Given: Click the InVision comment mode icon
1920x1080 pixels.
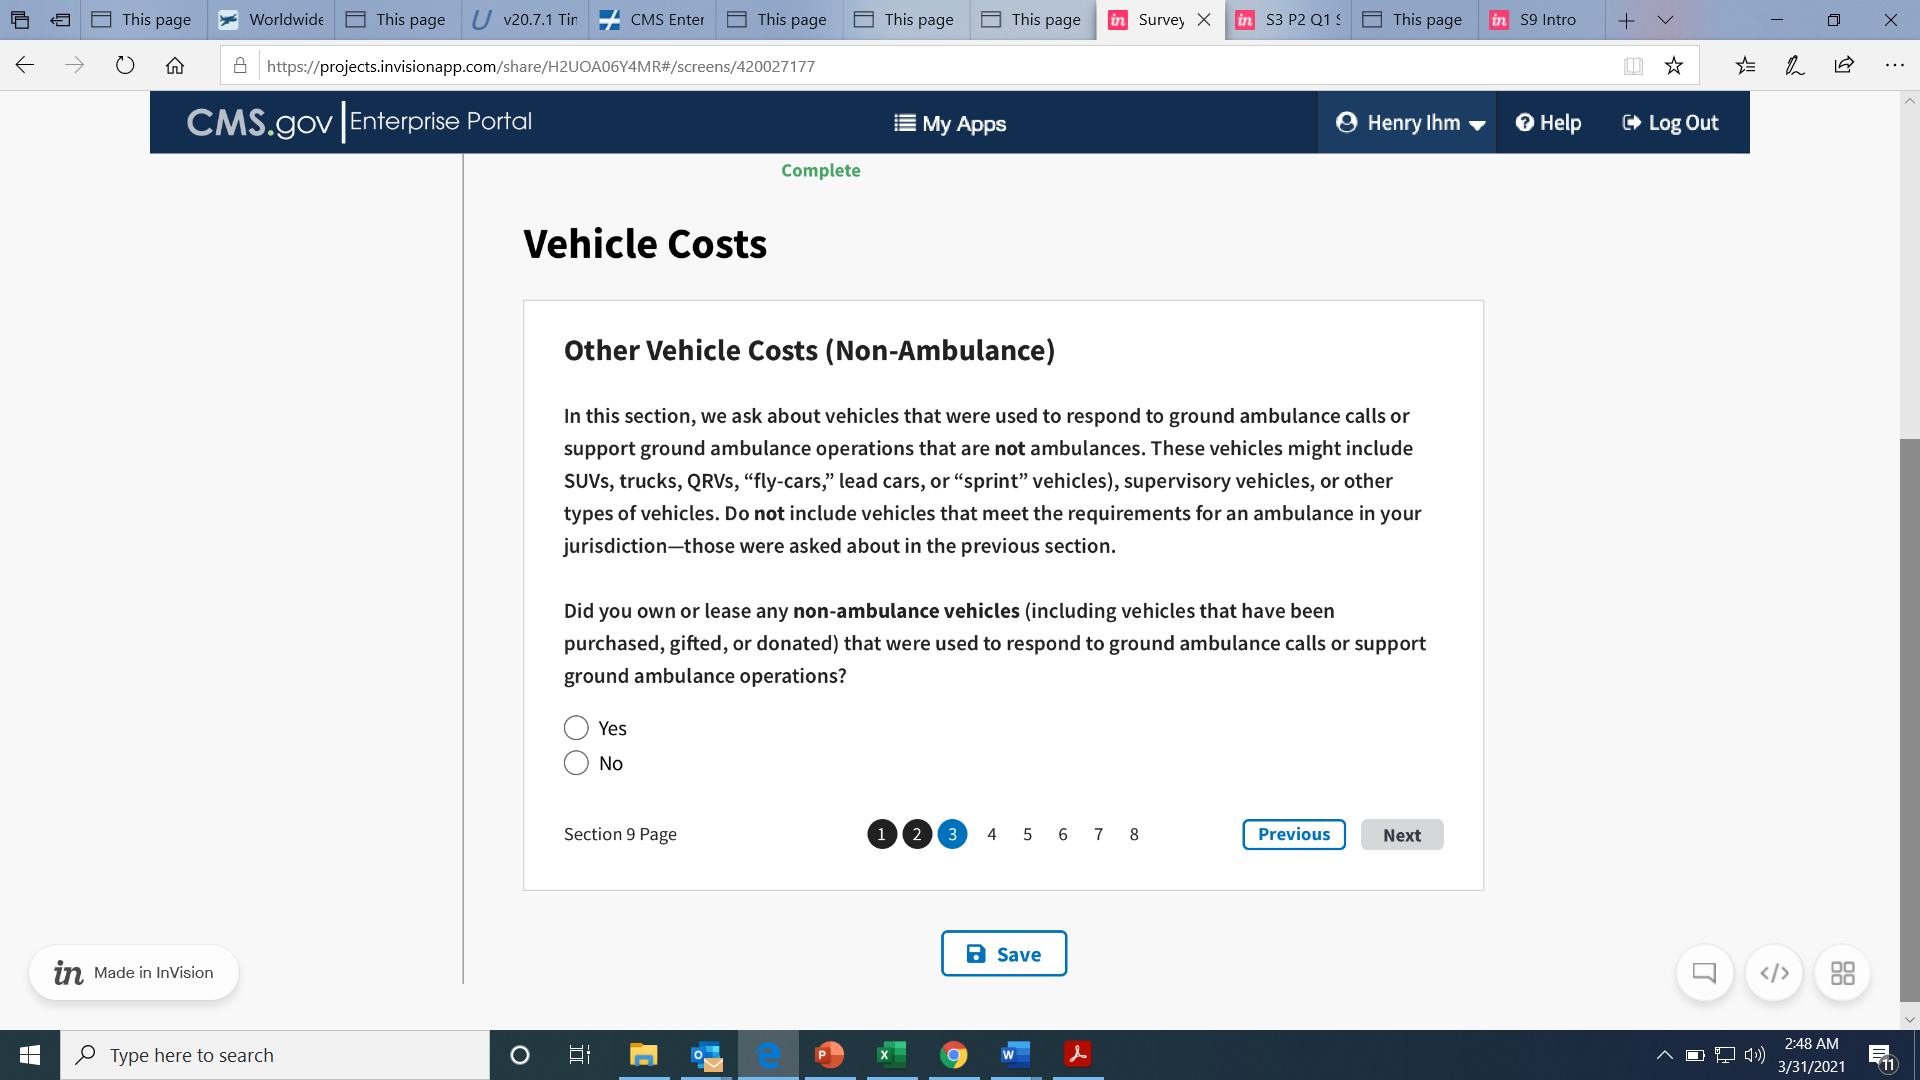Looking at the screenshot, I should click(x=1704, y=972).
